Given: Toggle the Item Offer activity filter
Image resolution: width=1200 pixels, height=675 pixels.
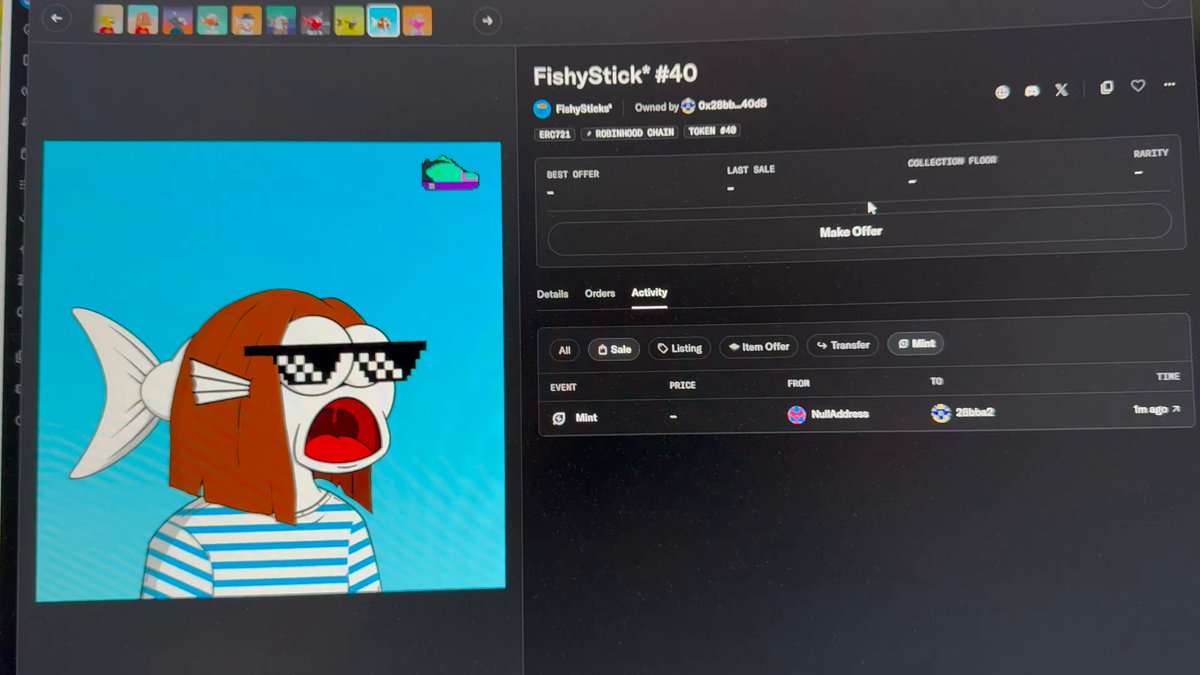Looking at the screenshot, I should pos(758,347).
